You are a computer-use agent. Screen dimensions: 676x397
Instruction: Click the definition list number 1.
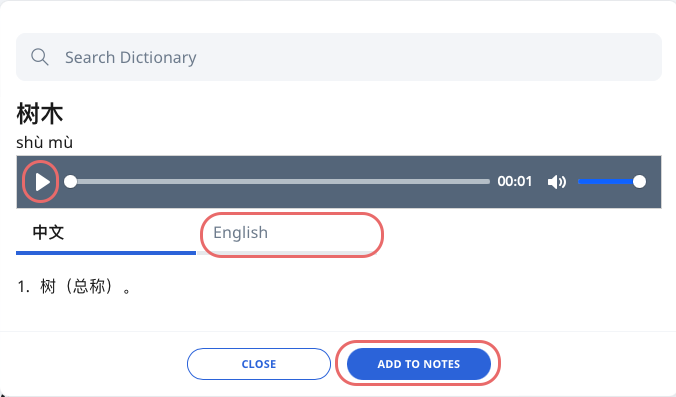click(x=23, y=286)
